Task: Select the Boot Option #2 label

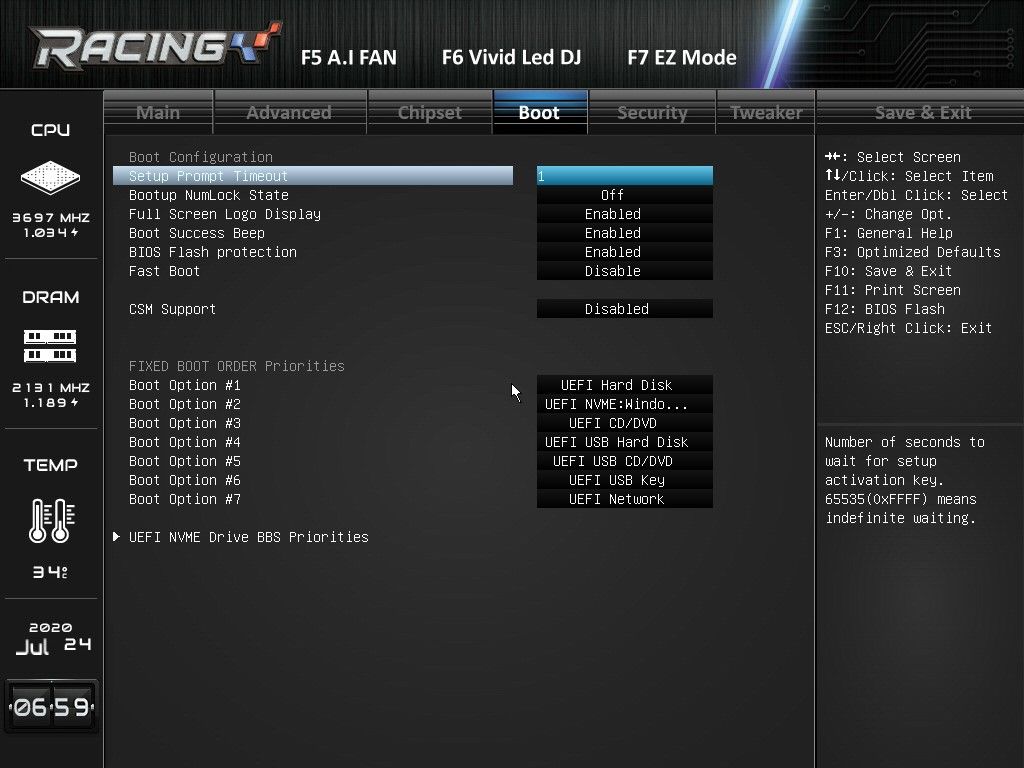Action: (x=185, y=404)
